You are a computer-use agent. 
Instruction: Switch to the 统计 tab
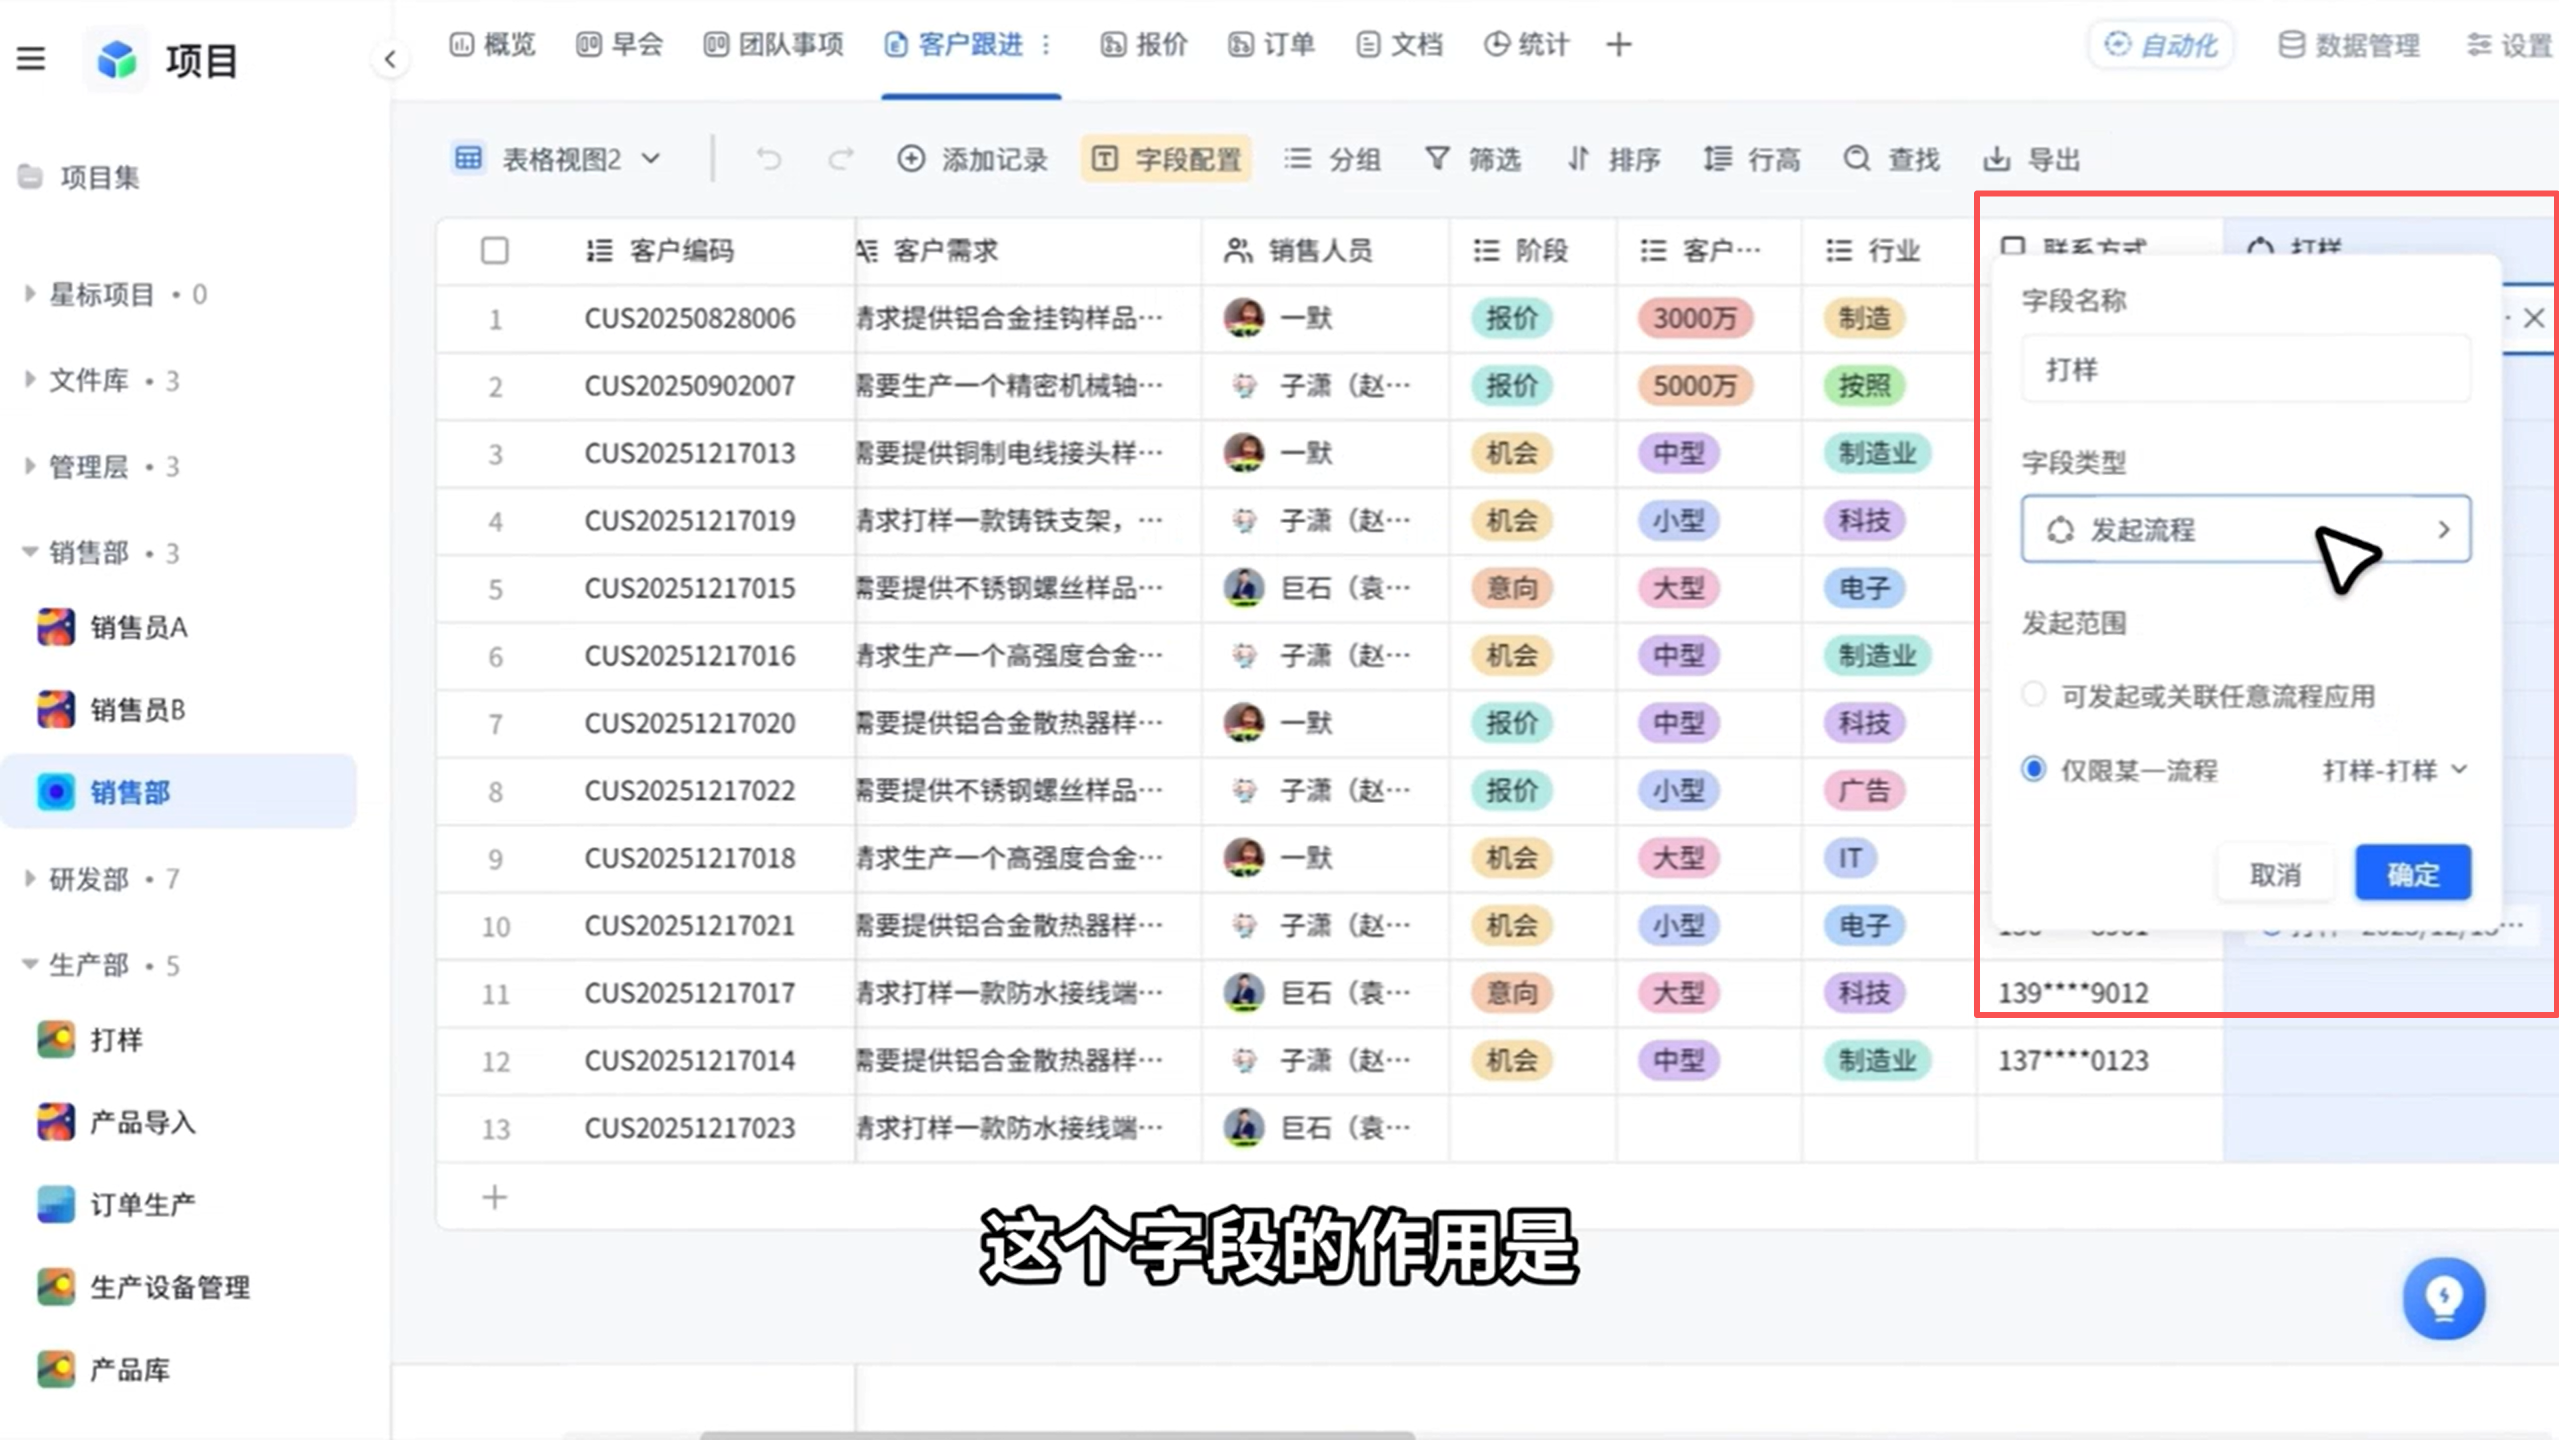[1526, 44]
